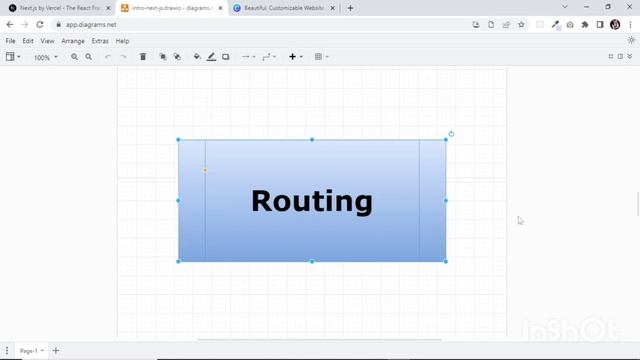This screenshot has height=360, width=640.
Task: Close the Next.js by Vercel tab
Action: pyautogui.click(x=108, y=8)
